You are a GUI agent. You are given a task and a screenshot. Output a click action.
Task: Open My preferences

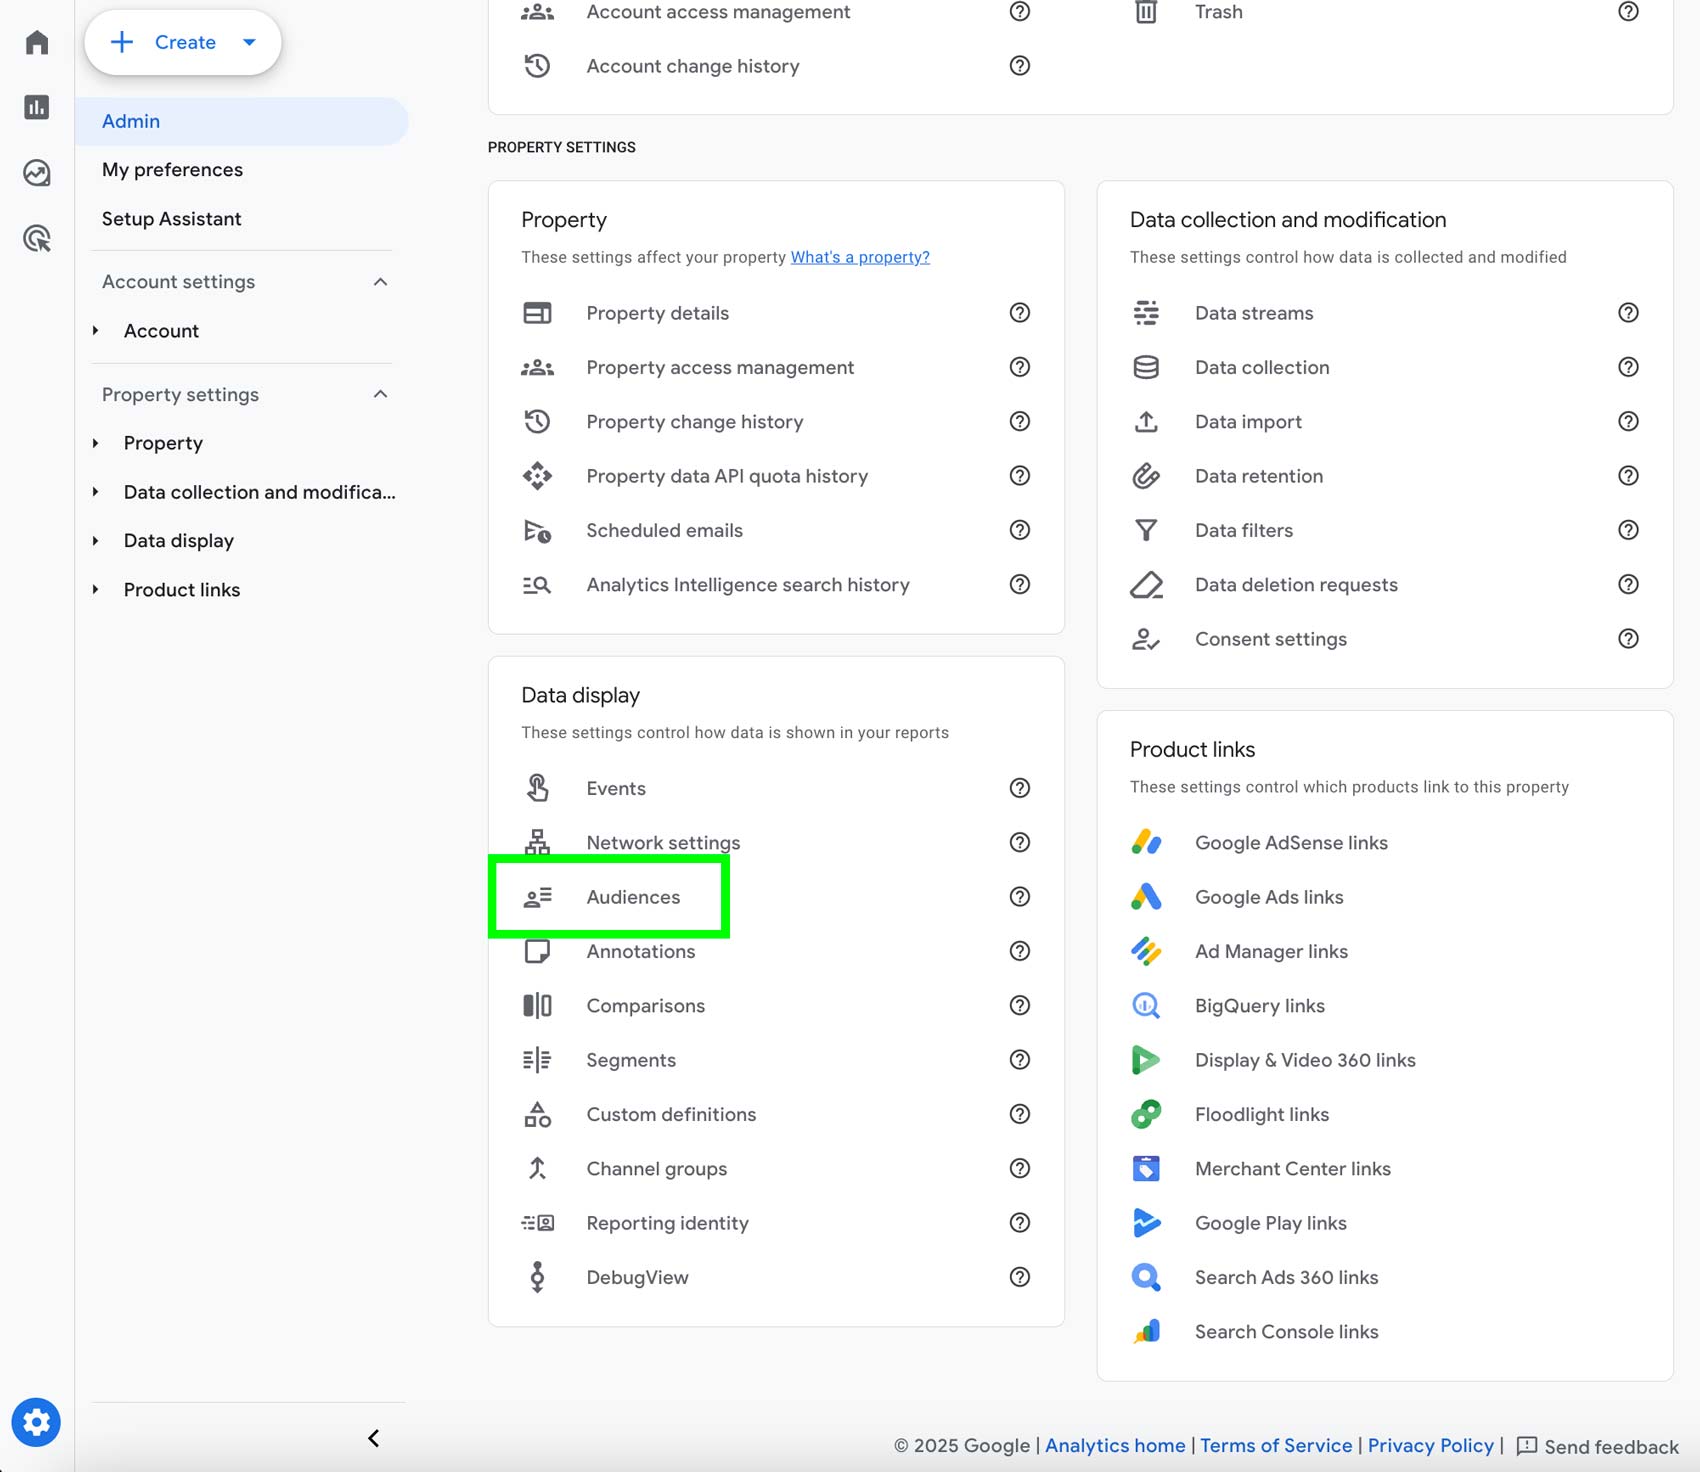click(172, 169)
